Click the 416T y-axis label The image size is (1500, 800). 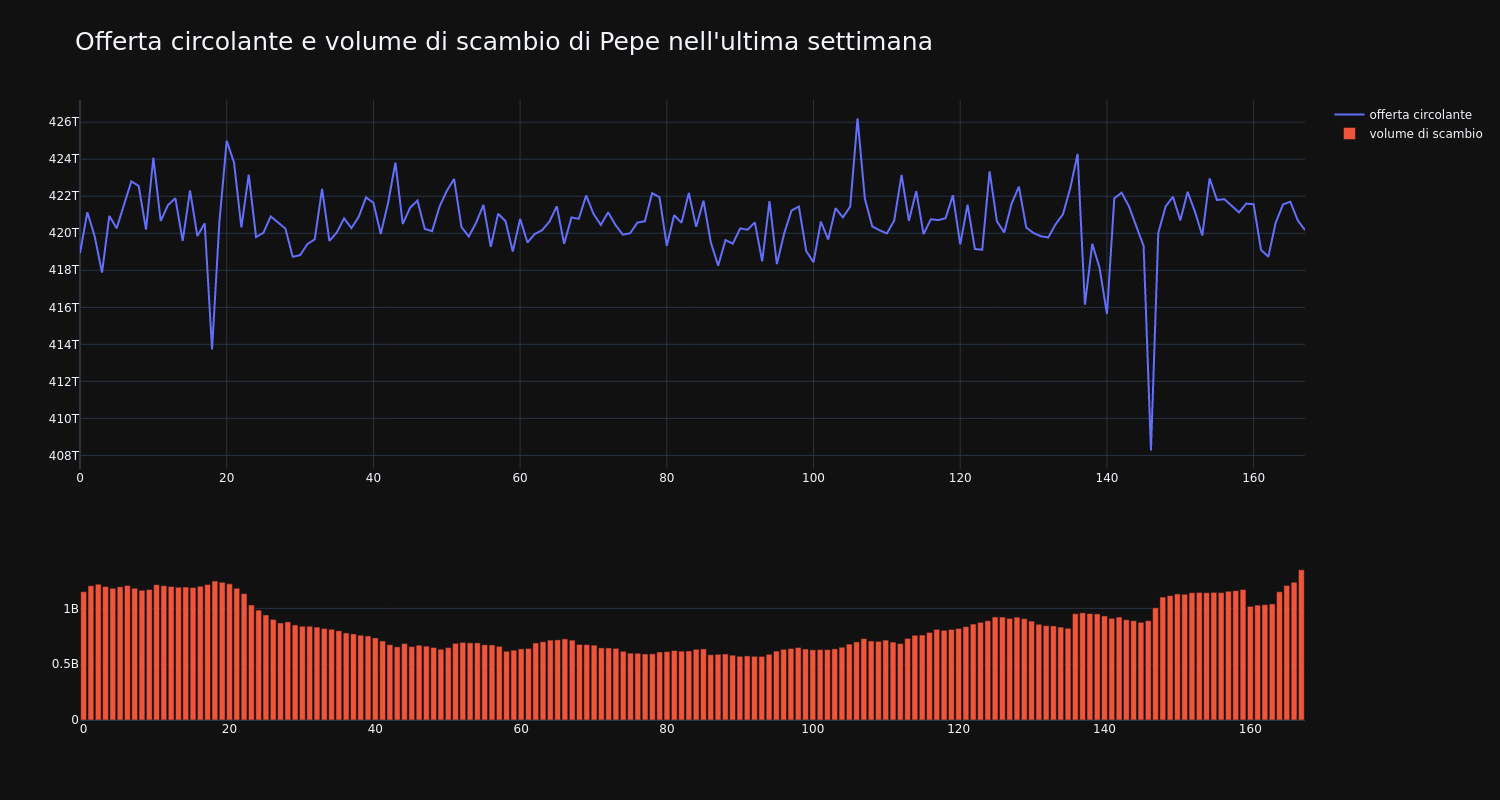pyautogui.click(x=63, y=307)
